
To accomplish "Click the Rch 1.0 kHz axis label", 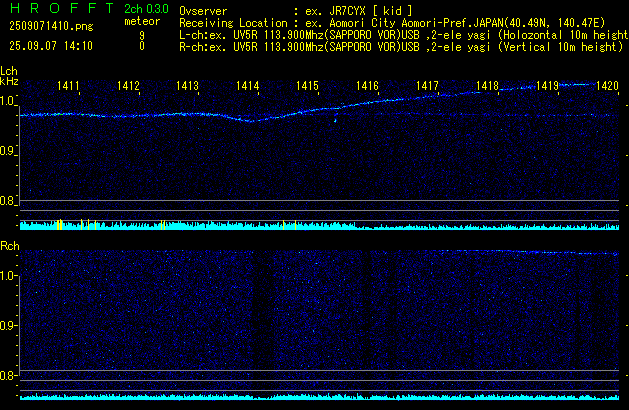I will tap(7, 276).
